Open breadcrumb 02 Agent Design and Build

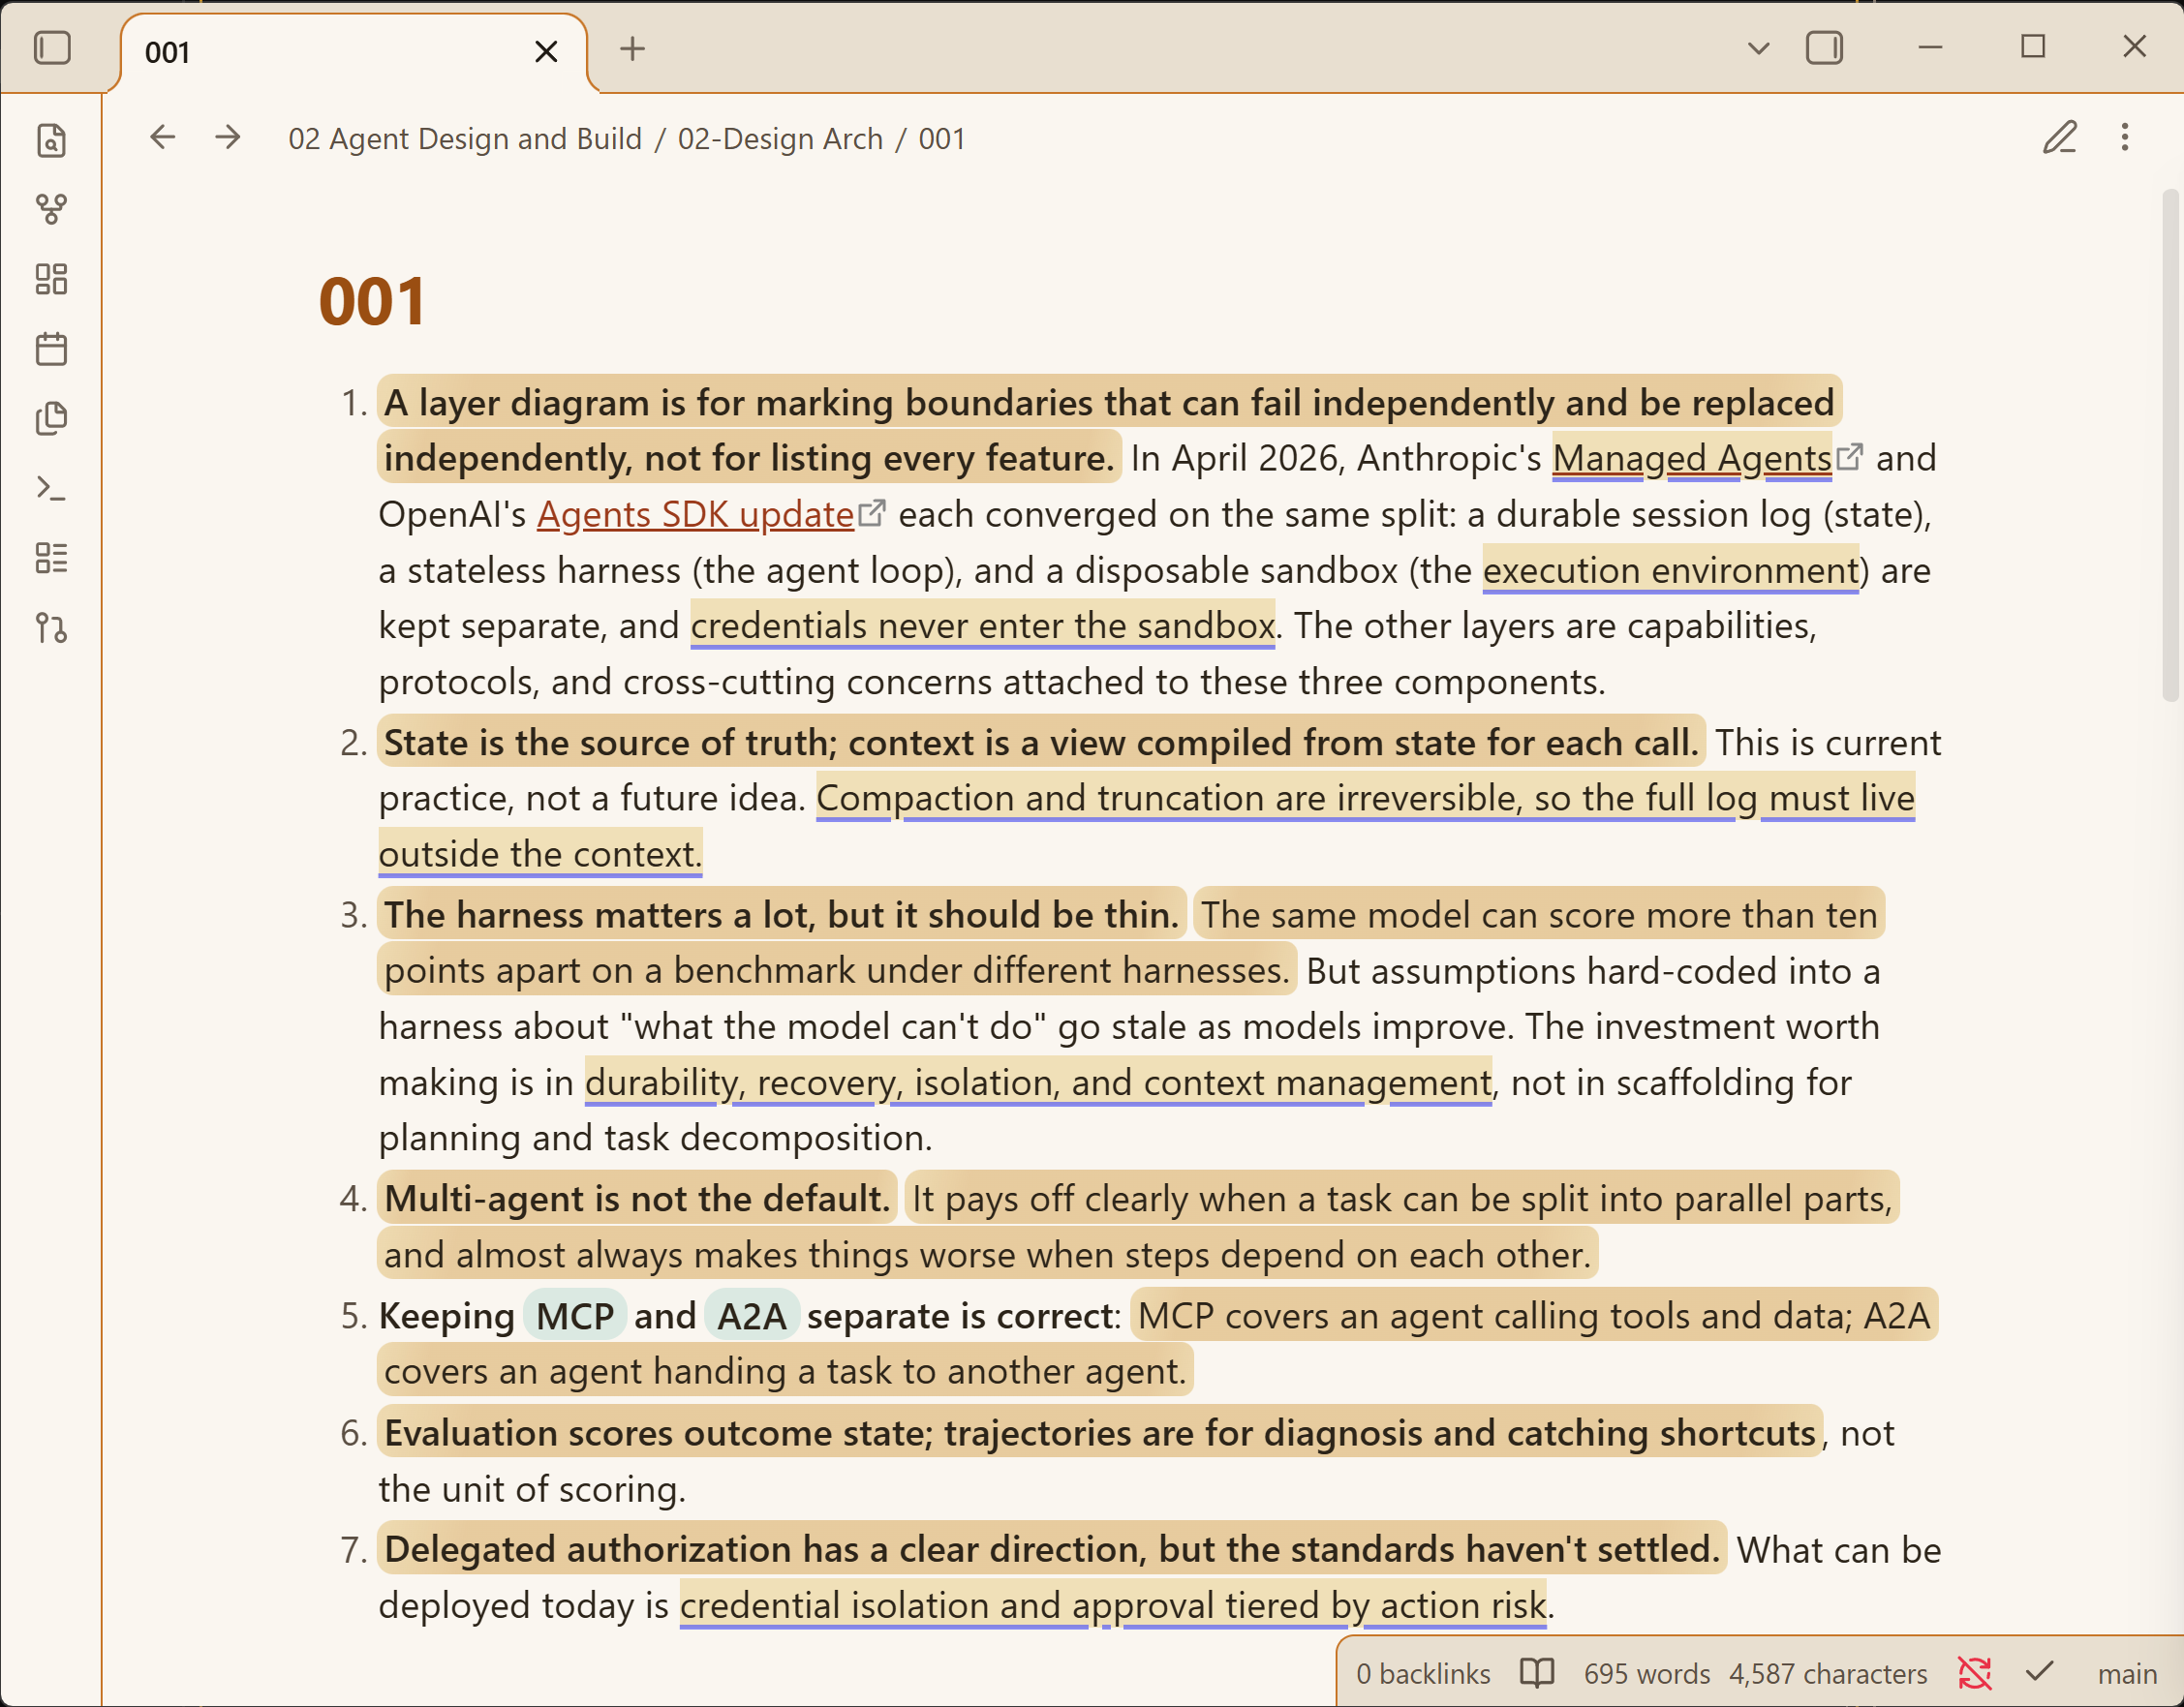[x=465, y=138]
